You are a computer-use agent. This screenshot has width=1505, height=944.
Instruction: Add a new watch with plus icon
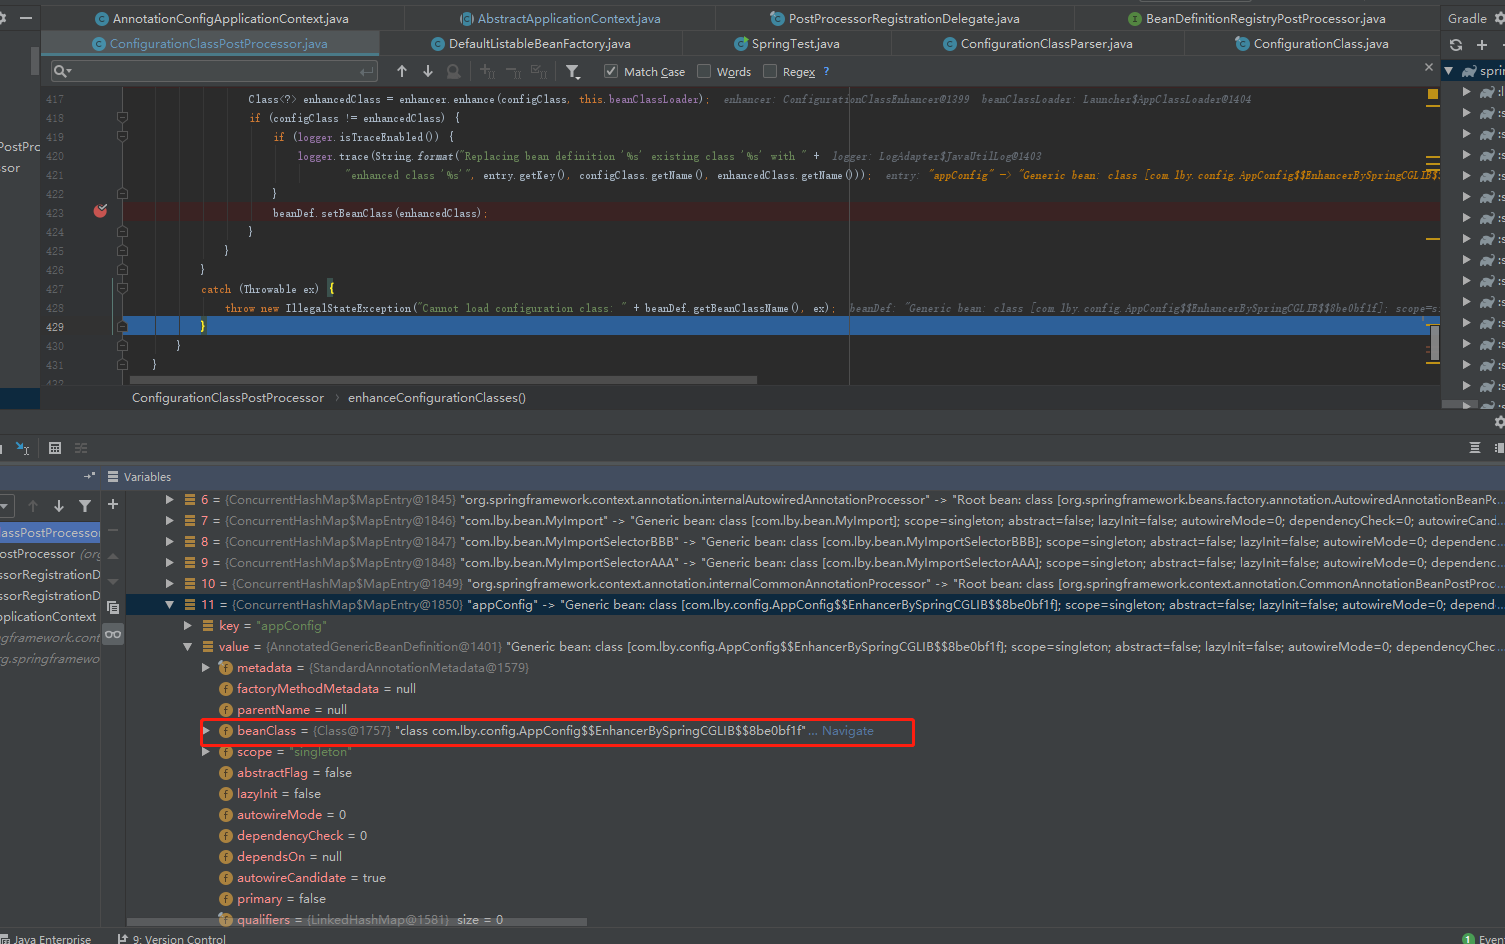[113, 505]
